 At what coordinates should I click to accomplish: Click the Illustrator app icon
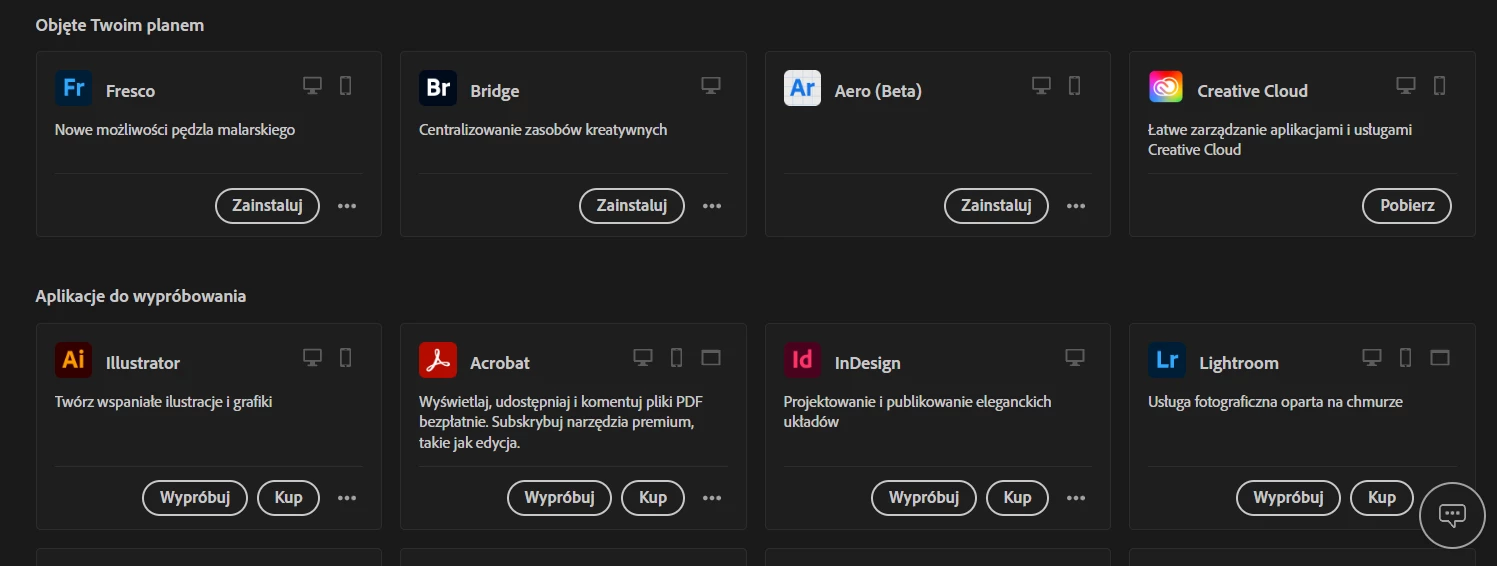74,360
